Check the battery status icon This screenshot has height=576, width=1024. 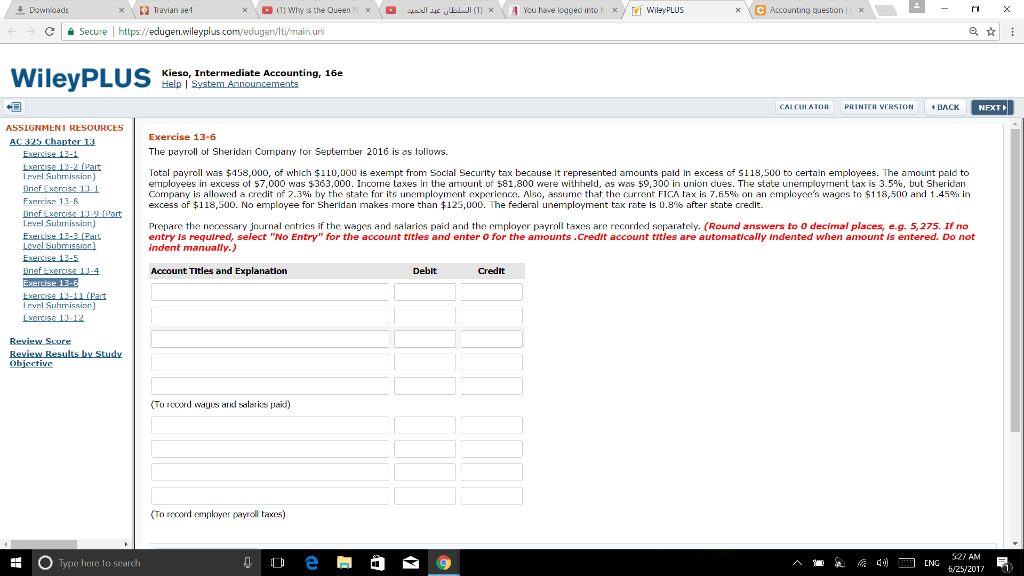coord(818,563)
